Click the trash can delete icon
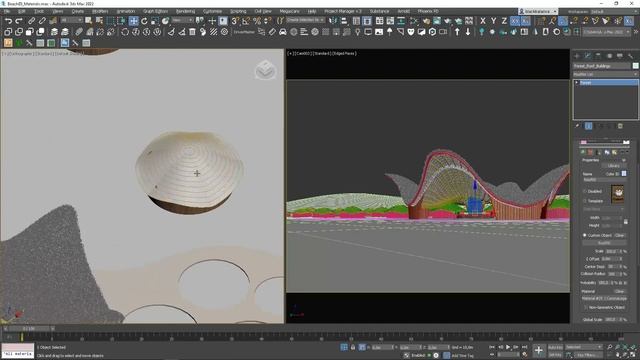Viewport: 640px width, 360px height. 192,32
